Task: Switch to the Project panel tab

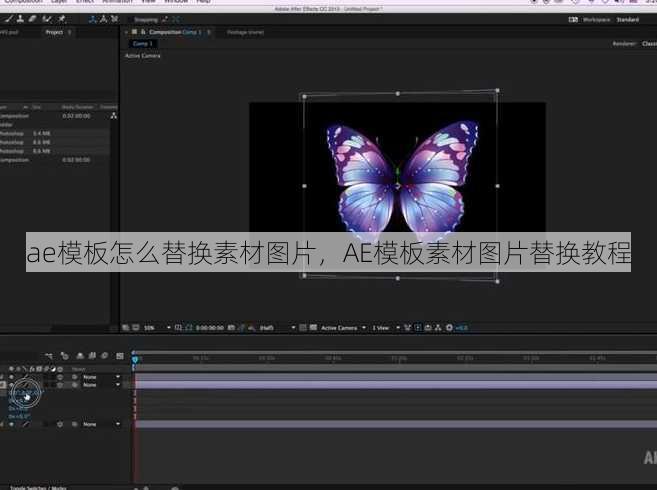Action: 54,32
